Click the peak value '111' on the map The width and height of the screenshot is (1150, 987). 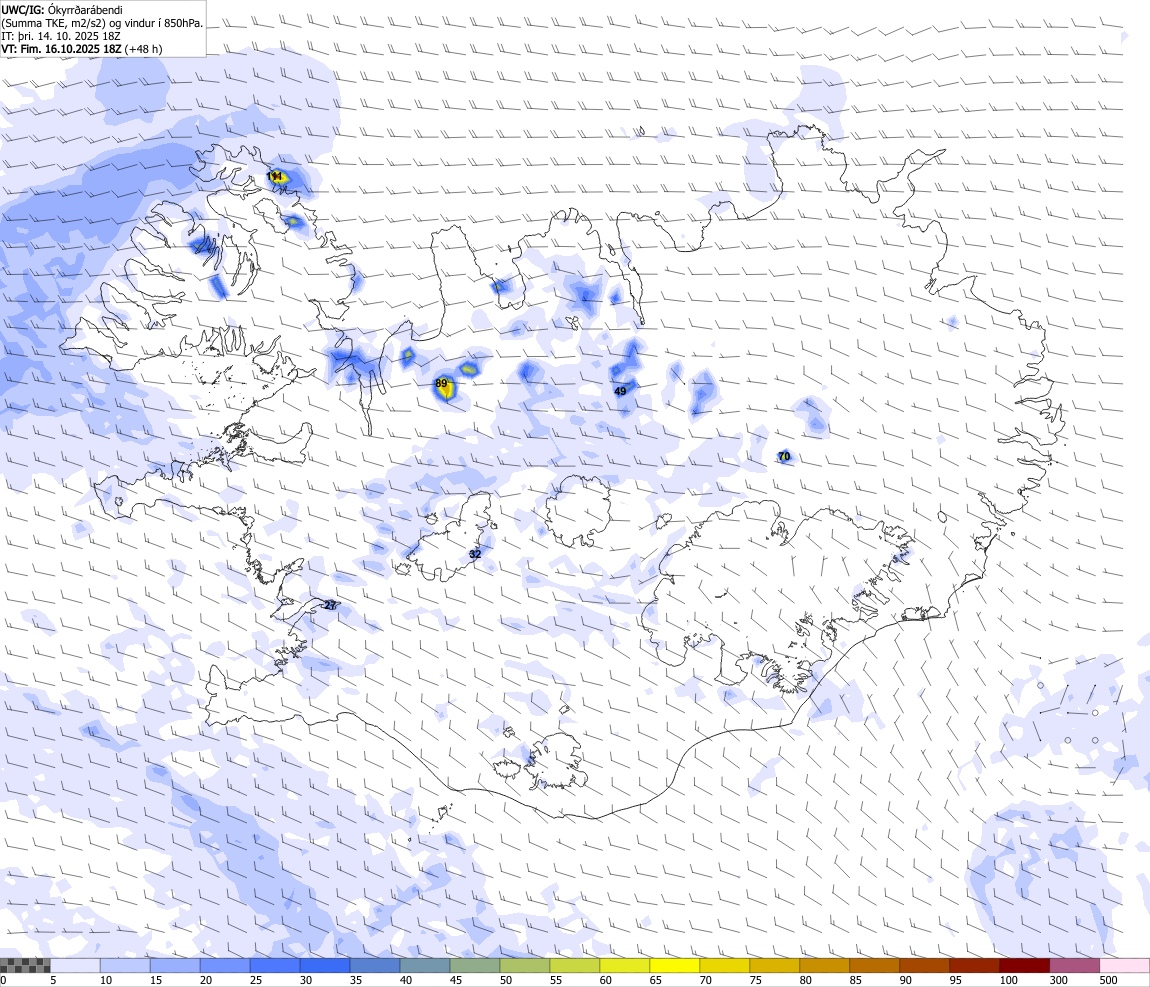275,177
